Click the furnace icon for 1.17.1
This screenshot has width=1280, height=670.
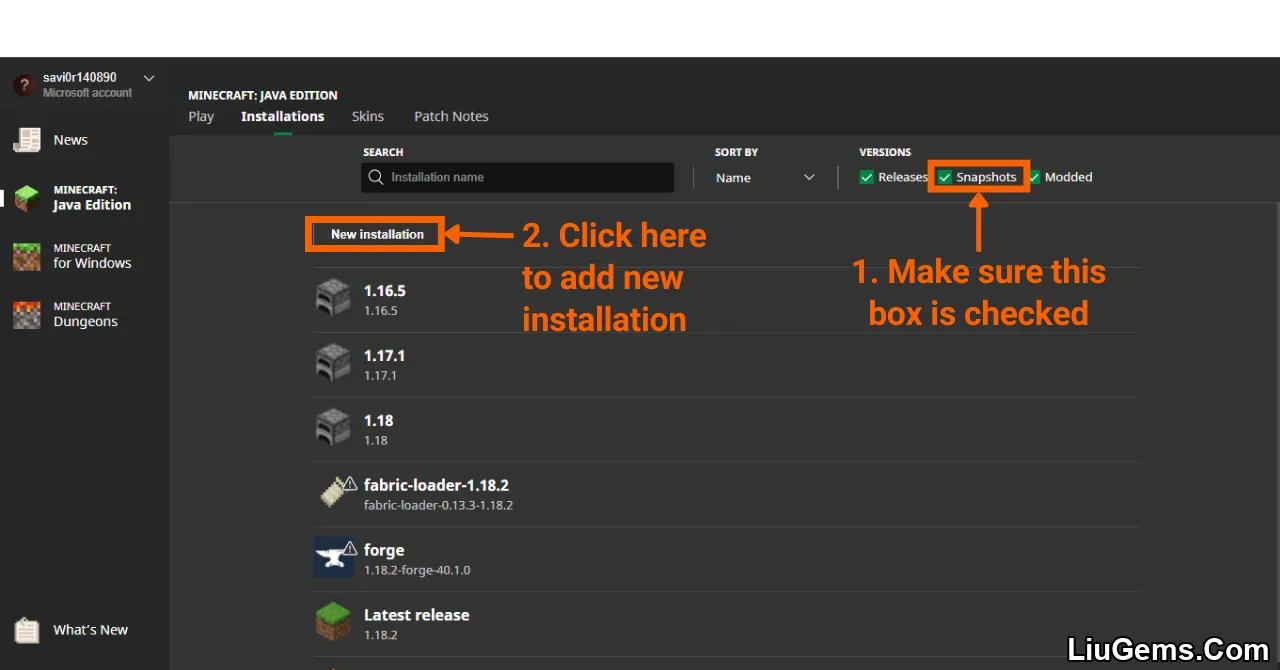(x=333, y=363)
